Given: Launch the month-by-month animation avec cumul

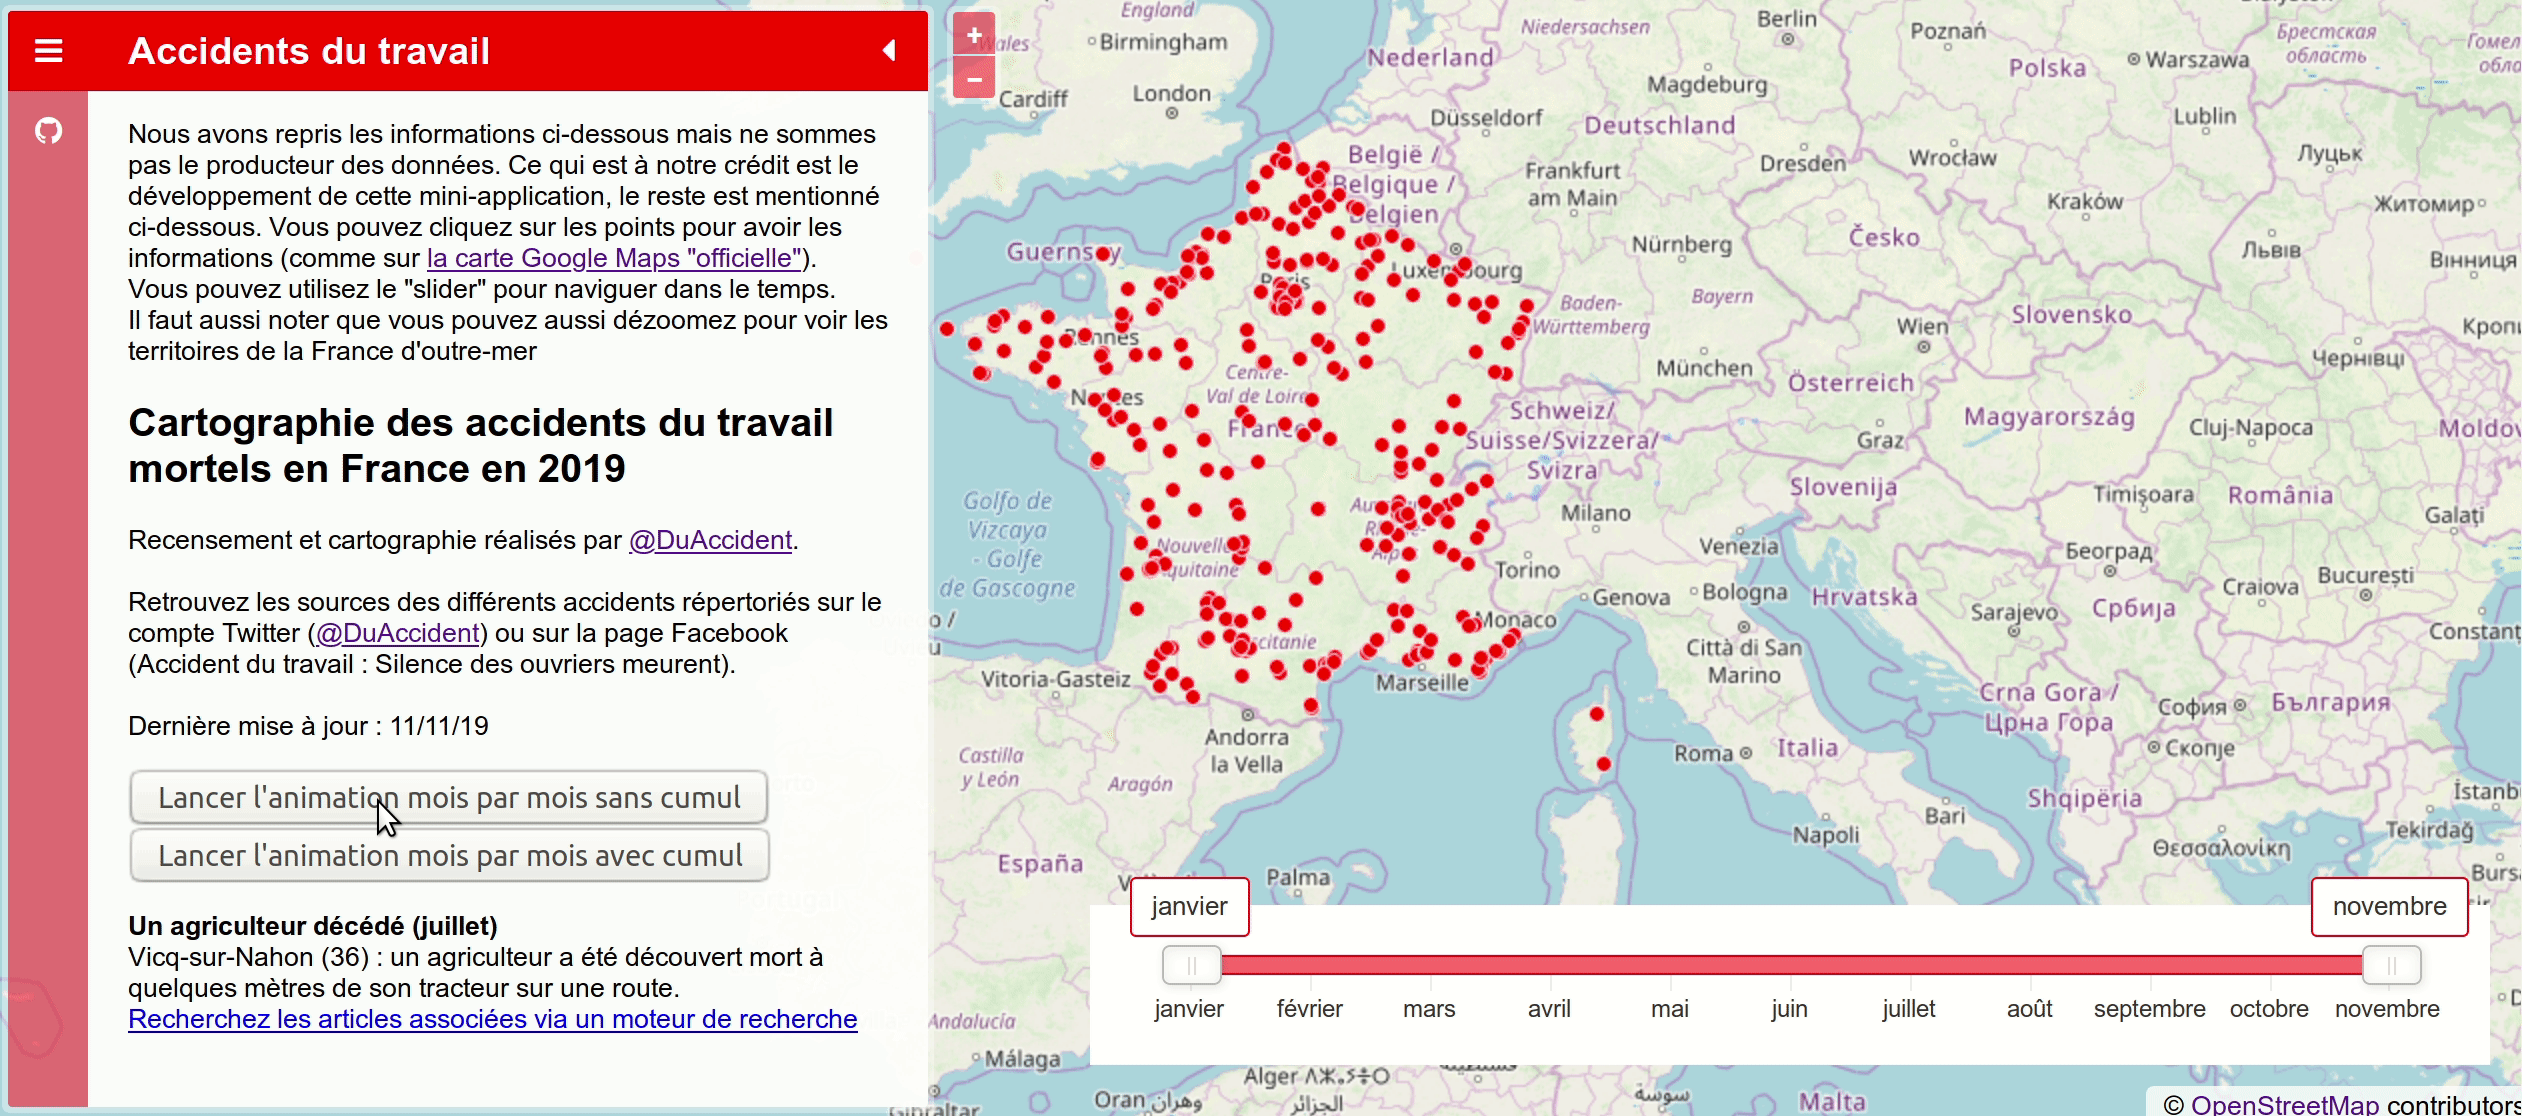Looking at the screenshot, I should [x=449, y=856].
